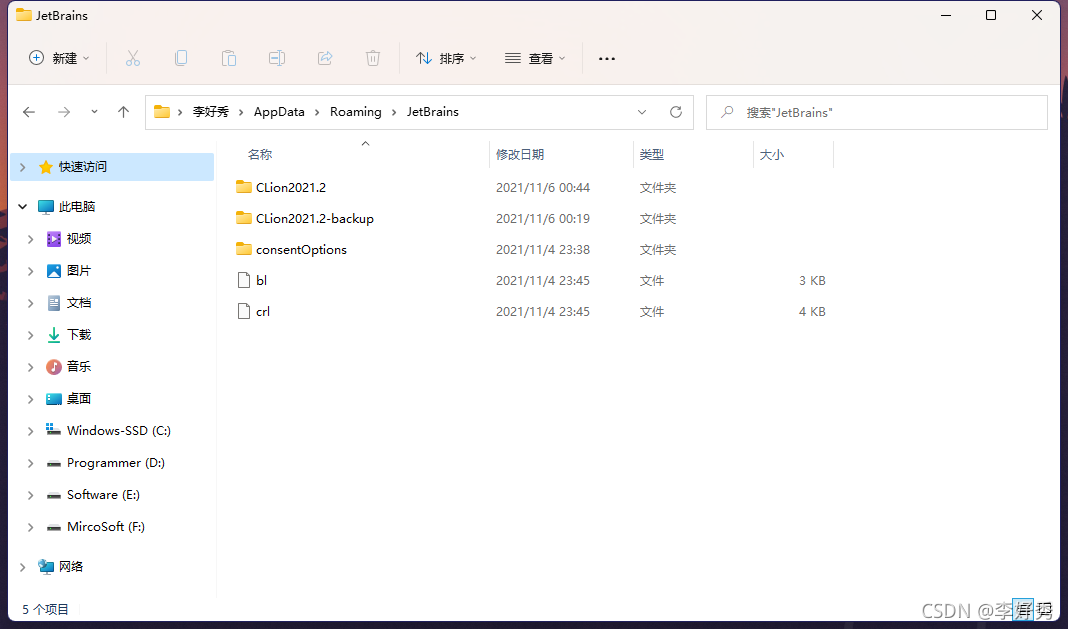
Task: Click the Roaming breadcrumb segment
Action: (356, 112)
